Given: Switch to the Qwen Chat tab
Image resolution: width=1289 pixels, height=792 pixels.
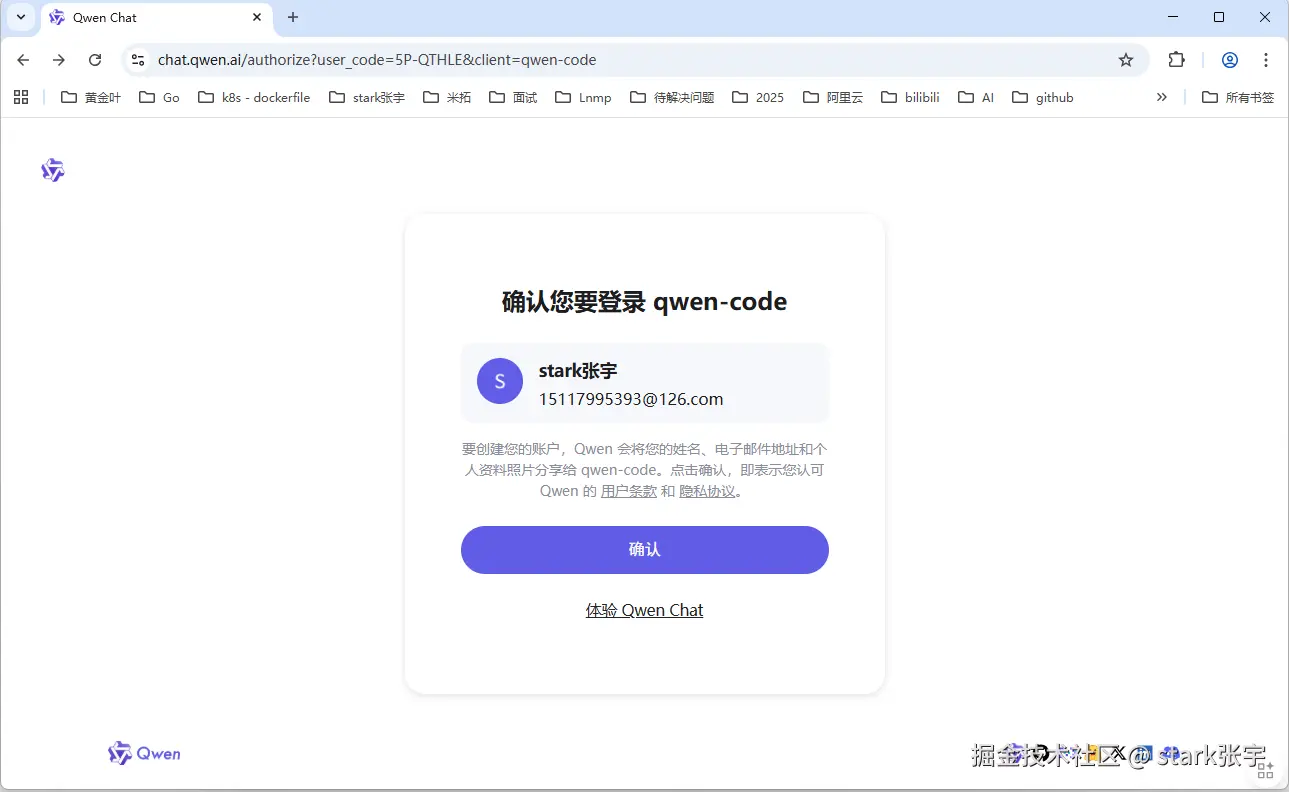Looking at the screenshot, I should 104,17.
